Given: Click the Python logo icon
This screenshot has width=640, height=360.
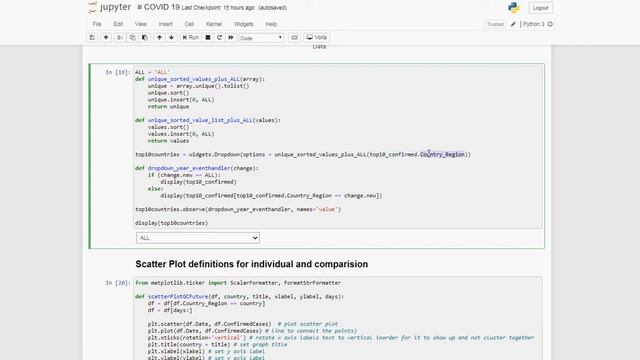Looking at the screenshot, I should pyautogui.click(x=513, y=7).
